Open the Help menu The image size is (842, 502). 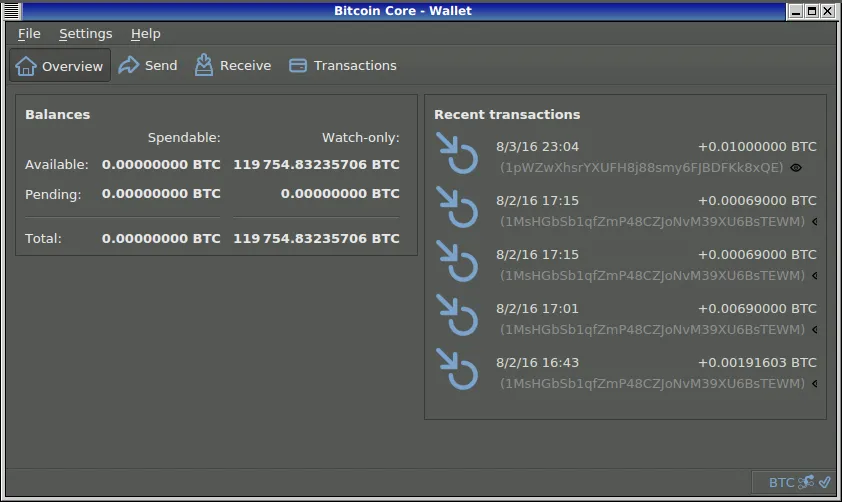[x=146, y=34]
